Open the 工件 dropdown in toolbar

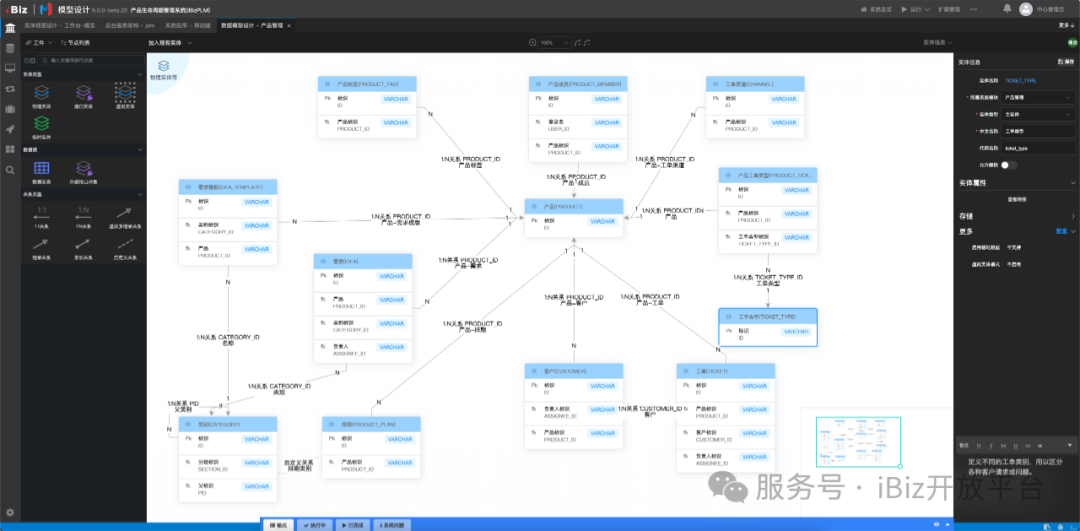(x=39, y=43)
